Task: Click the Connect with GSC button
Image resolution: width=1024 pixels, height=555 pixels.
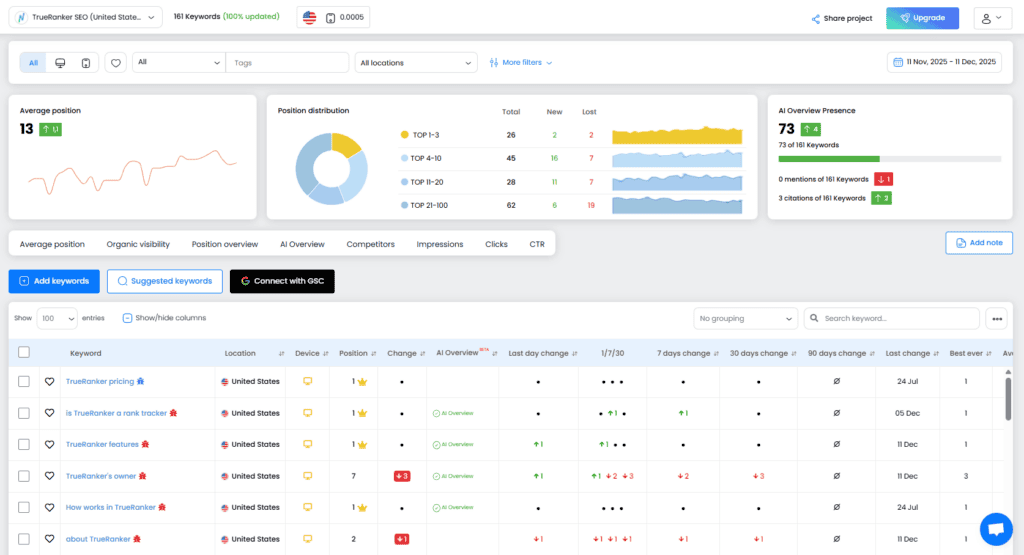Action: [282, 281]
